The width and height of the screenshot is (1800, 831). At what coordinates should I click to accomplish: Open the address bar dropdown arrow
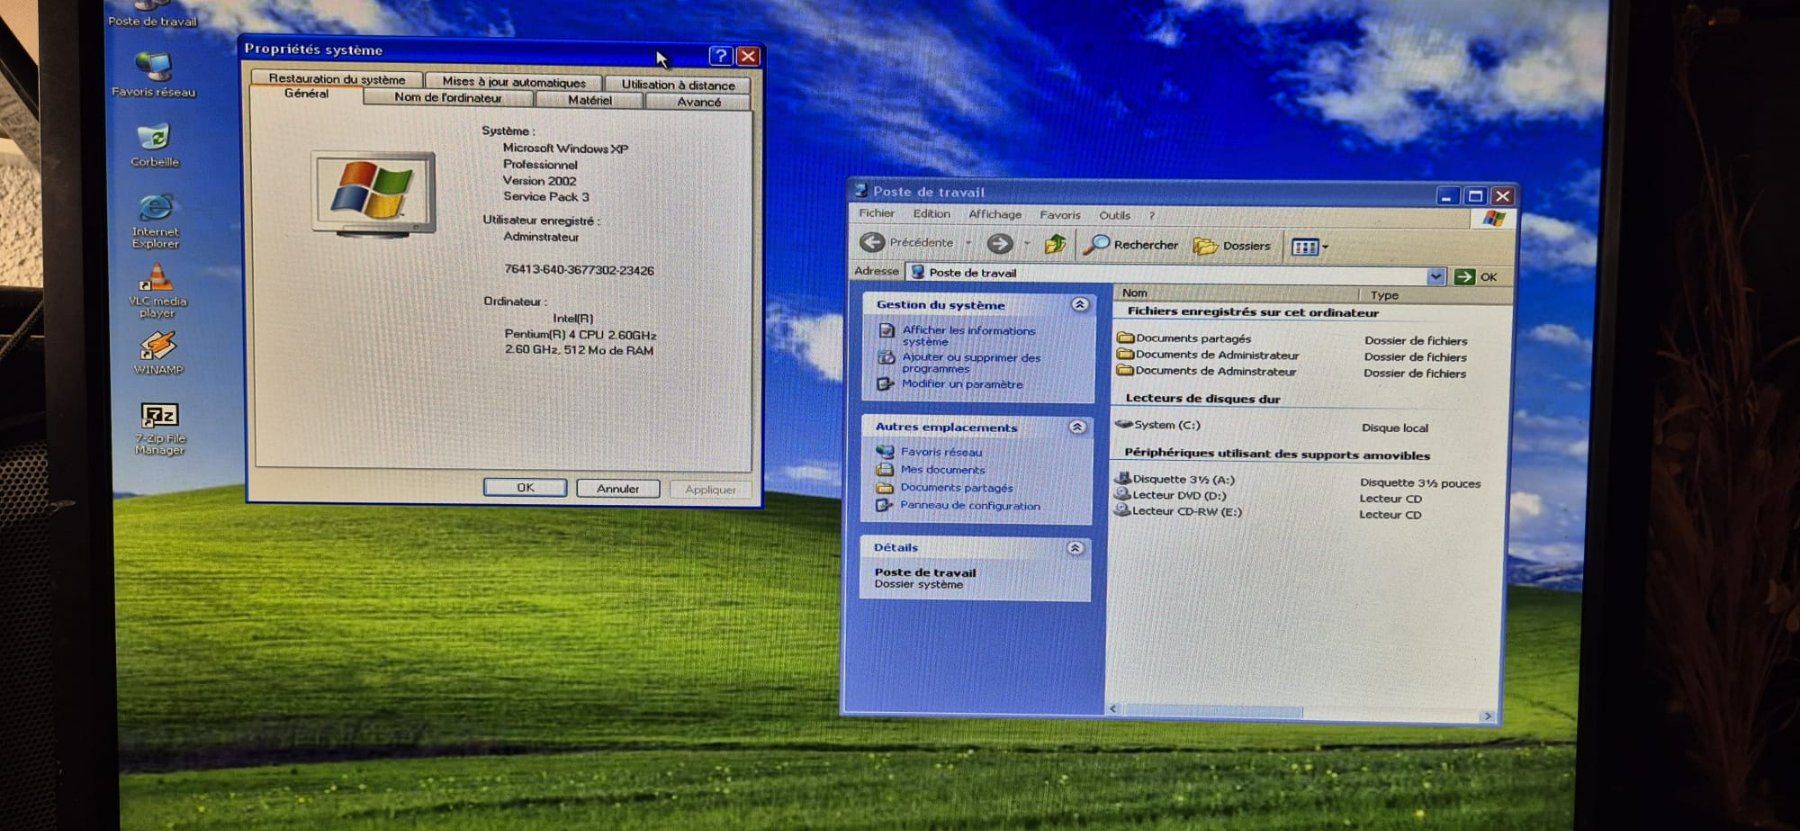pos(1436,276)
